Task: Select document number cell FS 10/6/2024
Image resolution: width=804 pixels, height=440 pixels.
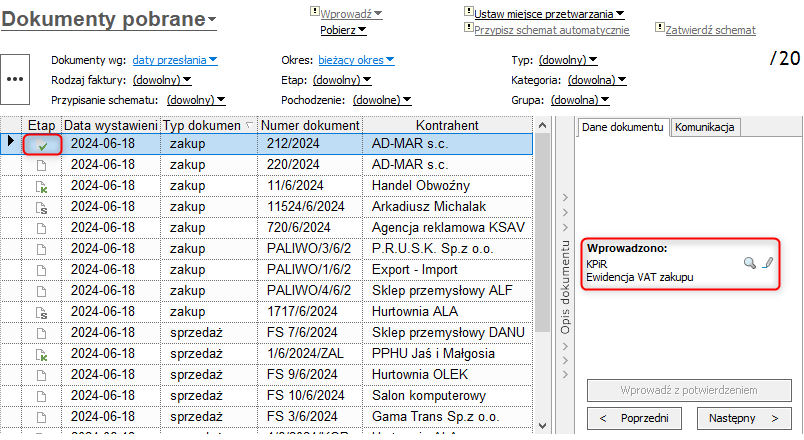Action: [x=310, y=396]
